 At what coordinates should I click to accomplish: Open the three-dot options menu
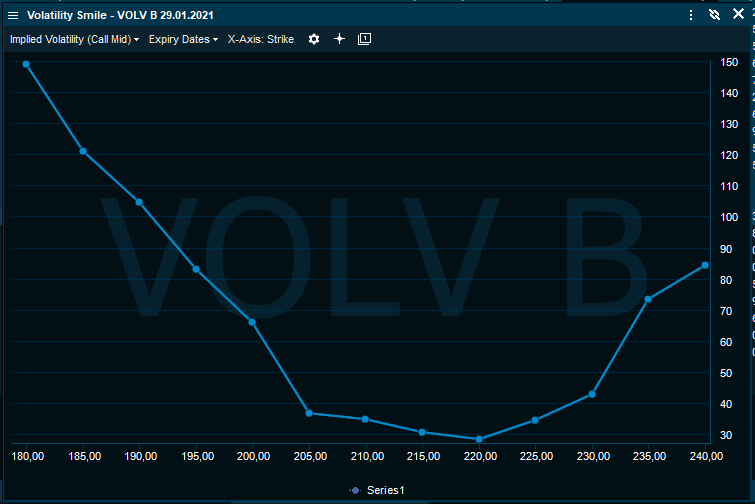coord(691,15)
